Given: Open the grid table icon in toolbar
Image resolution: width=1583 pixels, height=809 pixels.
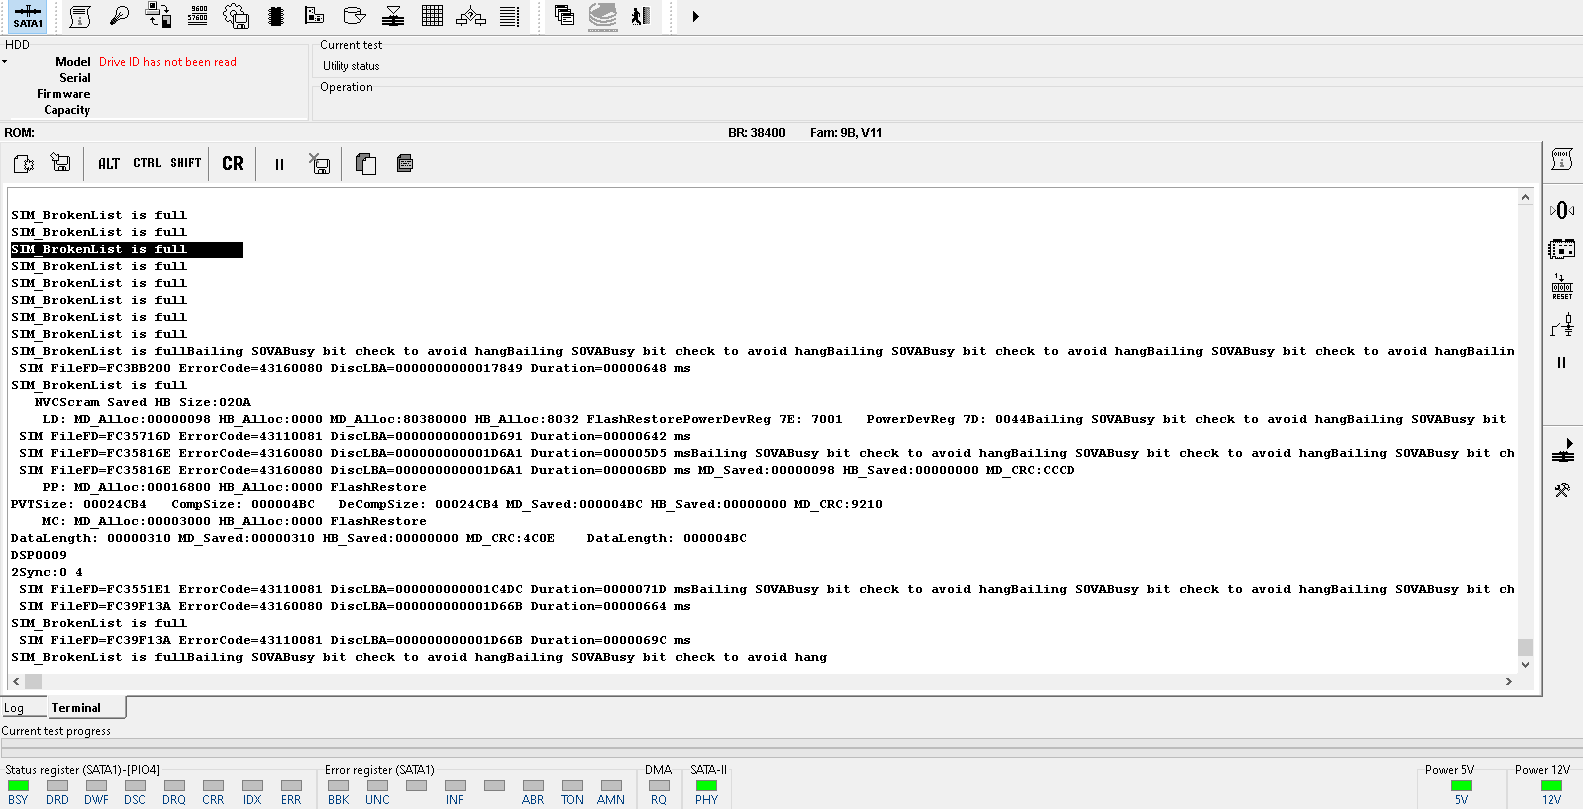Looking at the screenshot, I should coord(432,15).
